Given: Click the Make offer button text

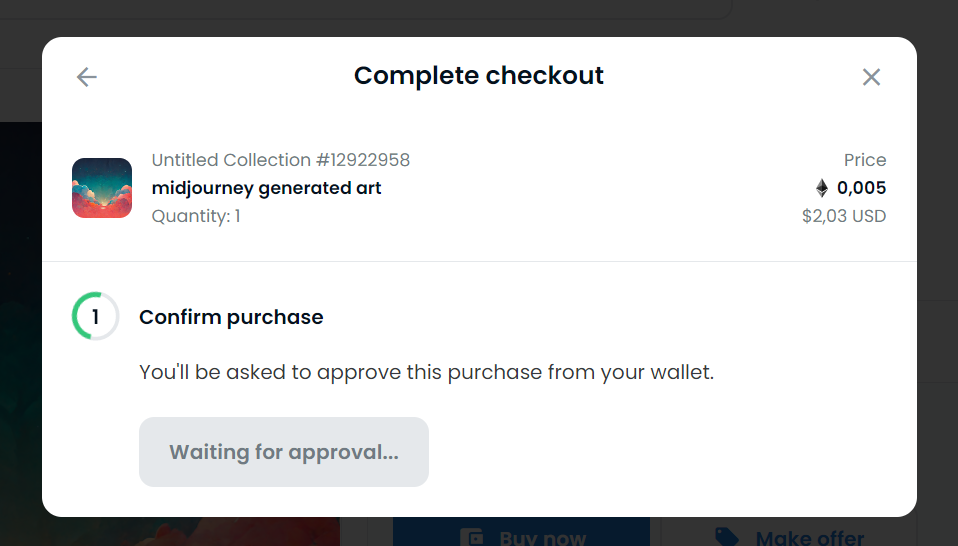Looking at the screenshot, I should pyautogui.click(x=812, y=538).
